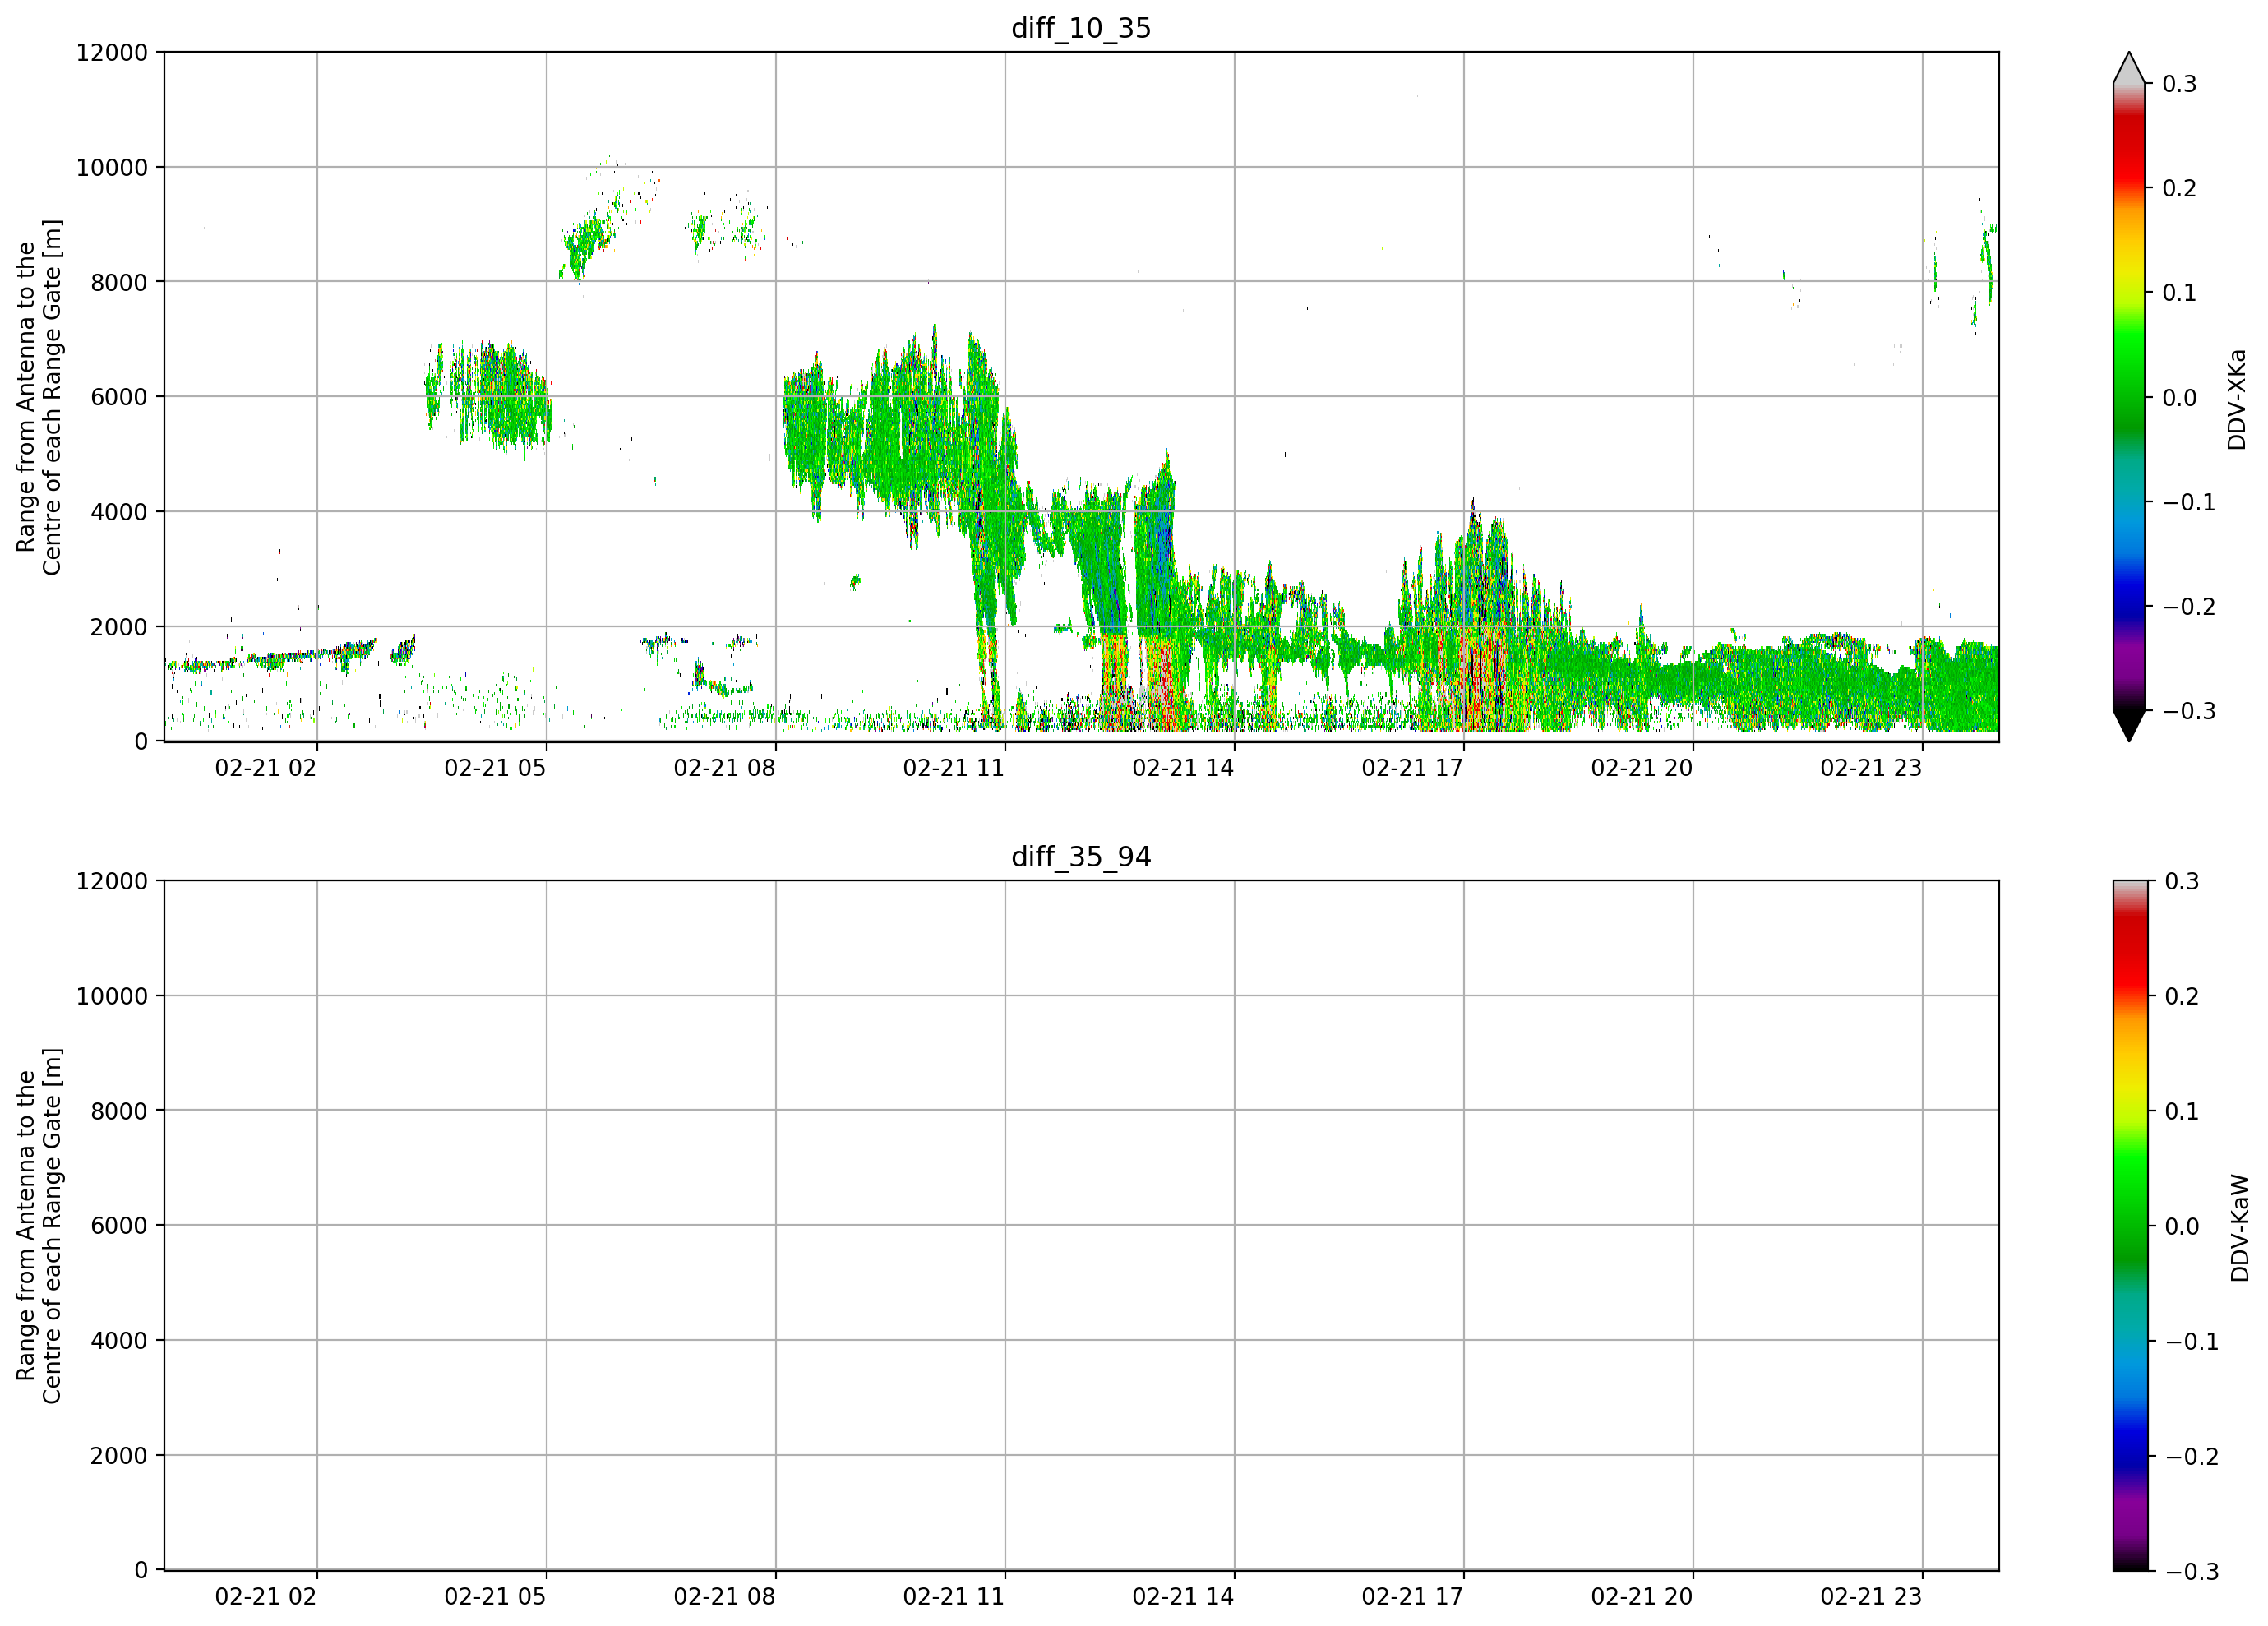Click '02-21 23' label under diff_10_35 plot
The image size is (2268, 1626).
click(x=1871, y=768)
